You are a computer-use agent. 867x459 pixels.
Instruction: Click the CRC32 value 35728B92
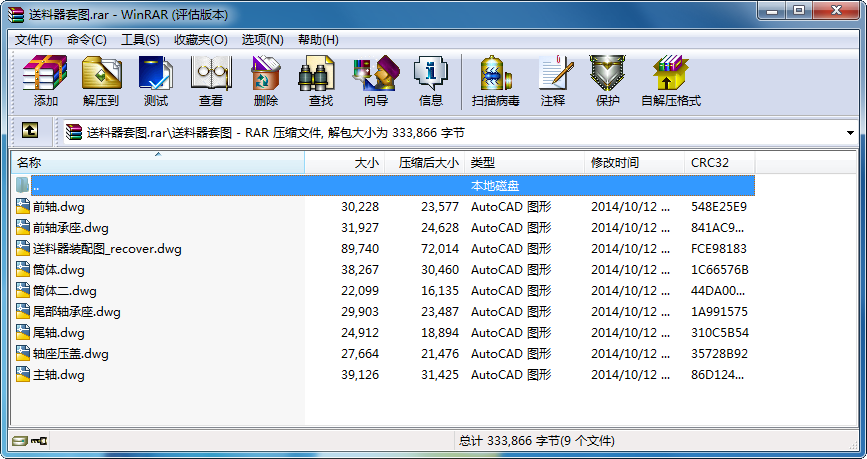tap(719, 354)
